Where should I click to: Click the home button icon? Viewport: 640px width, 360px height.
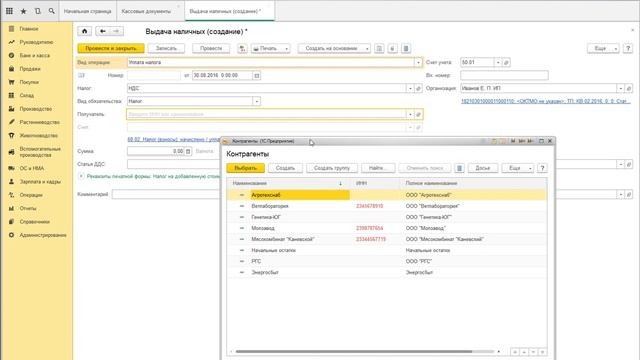pos(84,31)
